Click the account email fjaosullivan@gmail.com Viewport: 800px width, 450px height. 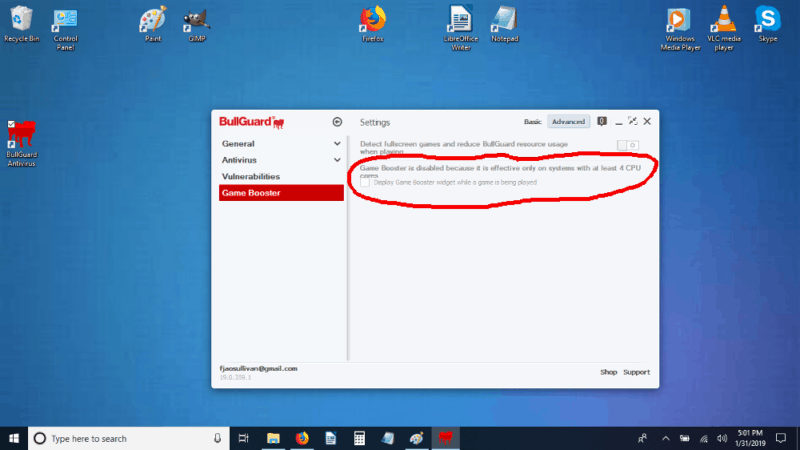[x=259, y=368]
